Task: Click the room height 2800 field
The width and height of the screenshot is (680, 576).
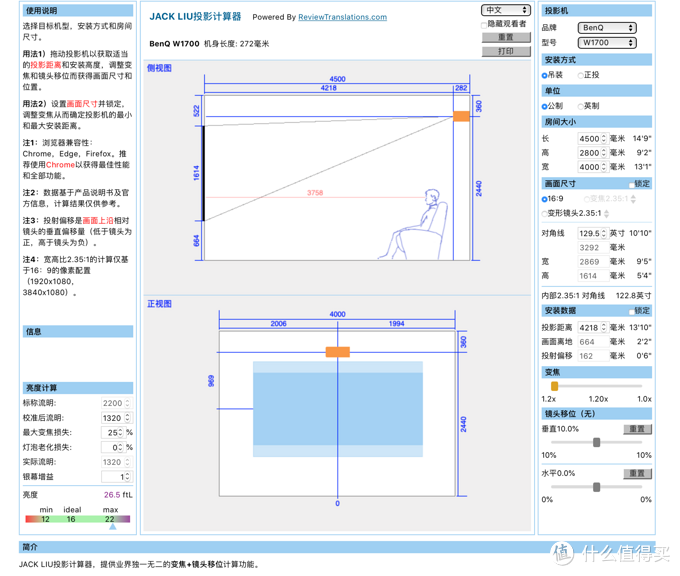Action: click(x=592, y=153)
